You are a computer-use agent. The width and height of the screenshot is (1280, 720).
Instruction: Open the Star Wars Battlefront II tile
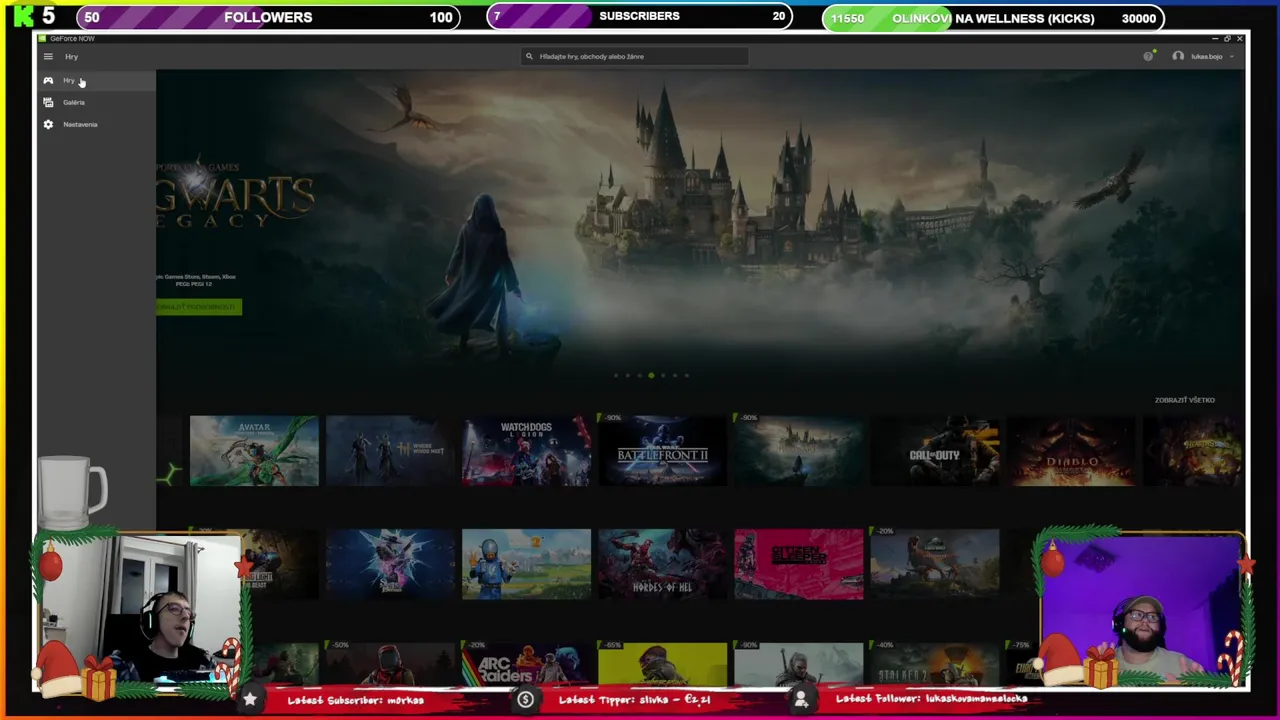(662, 451)
